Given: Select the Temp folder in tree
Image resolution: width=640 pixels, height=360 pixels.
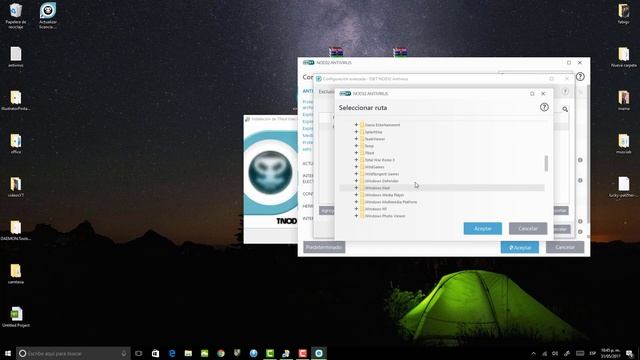Looking at the screenshot, I should 369,146.
